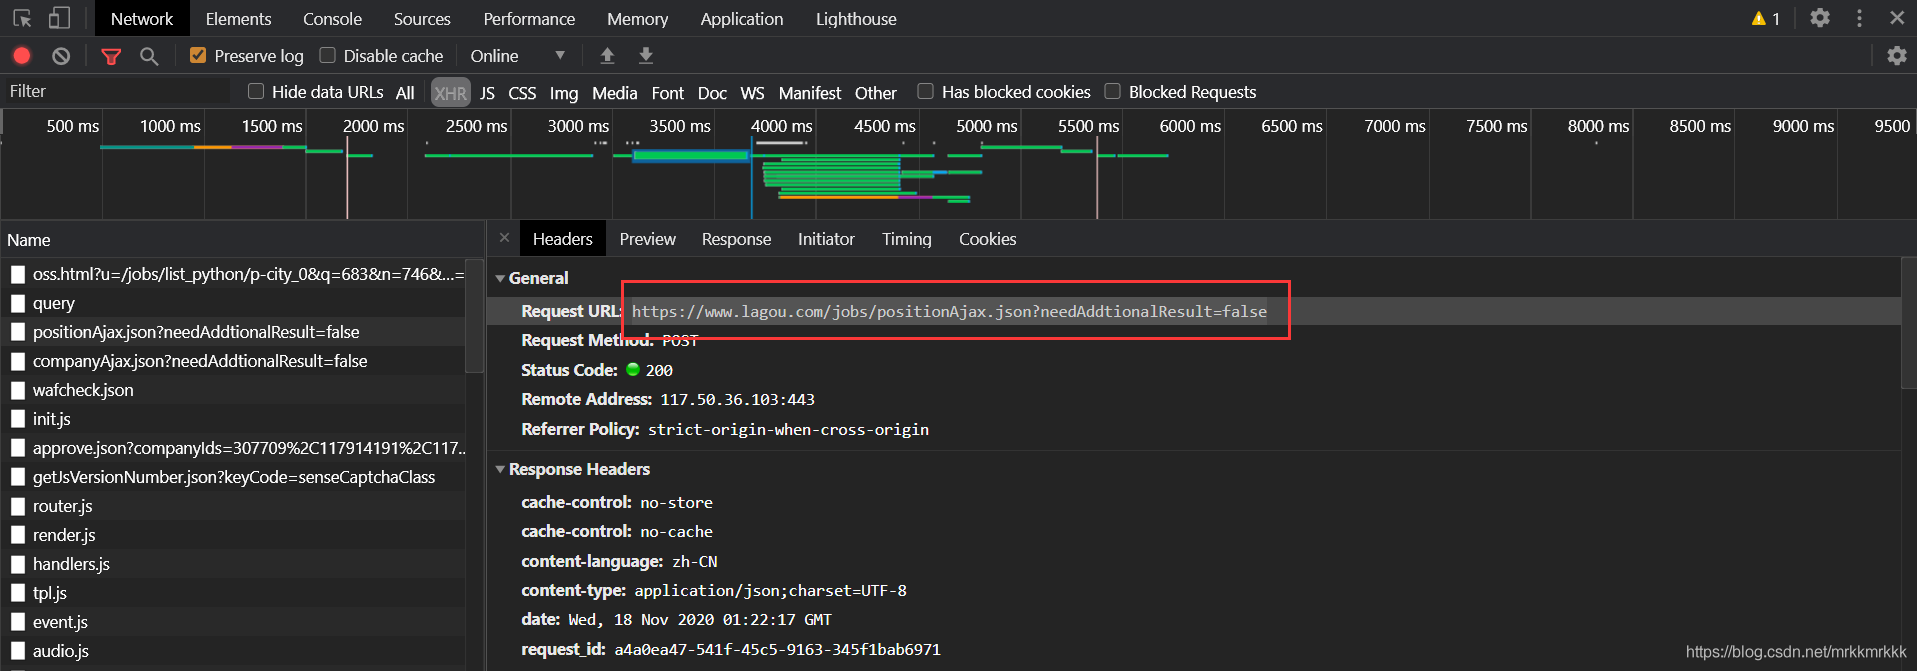Screen dimensions: 1917x671
Task: Select the render.js file icon
Action: pyautogui.click(x=18, y=535)
